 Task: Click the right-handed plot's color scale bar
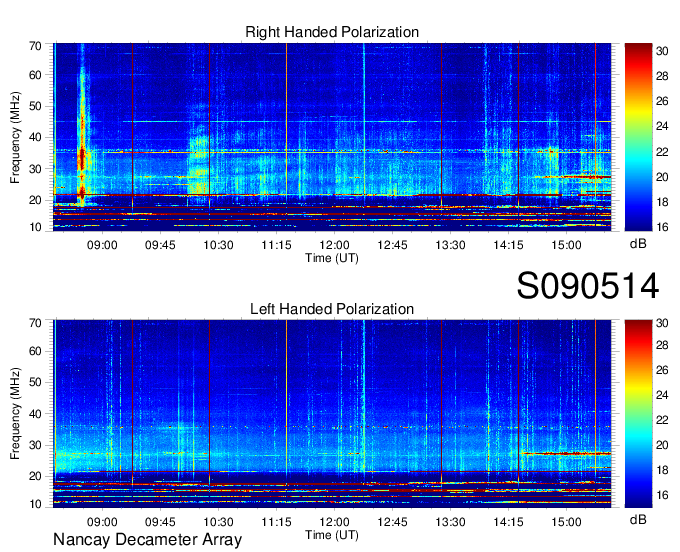pos(638,137)
